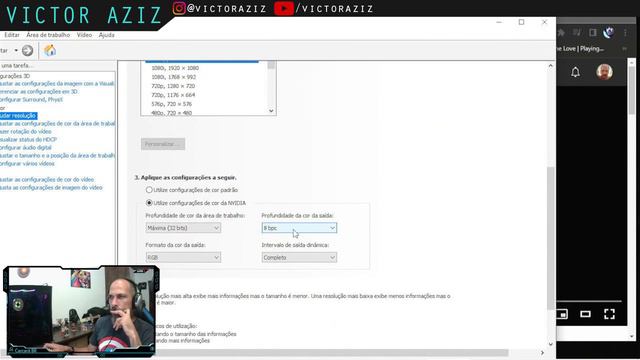Open the Editar menu

coord(12,35)
